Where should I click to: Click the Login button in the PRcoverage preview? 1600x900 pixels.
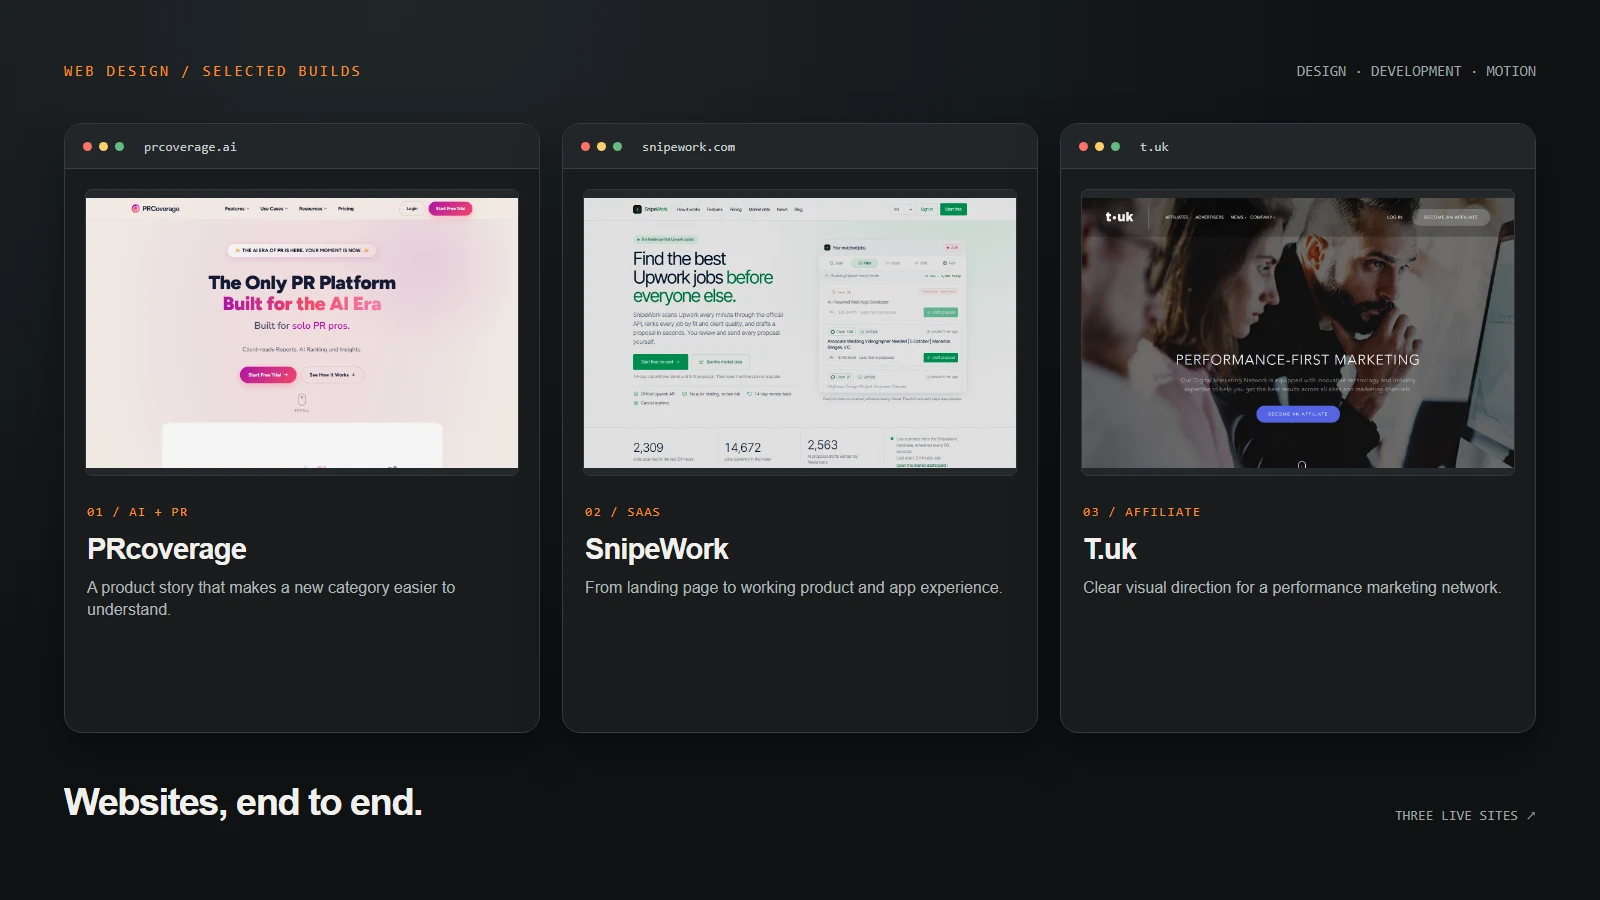(x=412, y=209)
